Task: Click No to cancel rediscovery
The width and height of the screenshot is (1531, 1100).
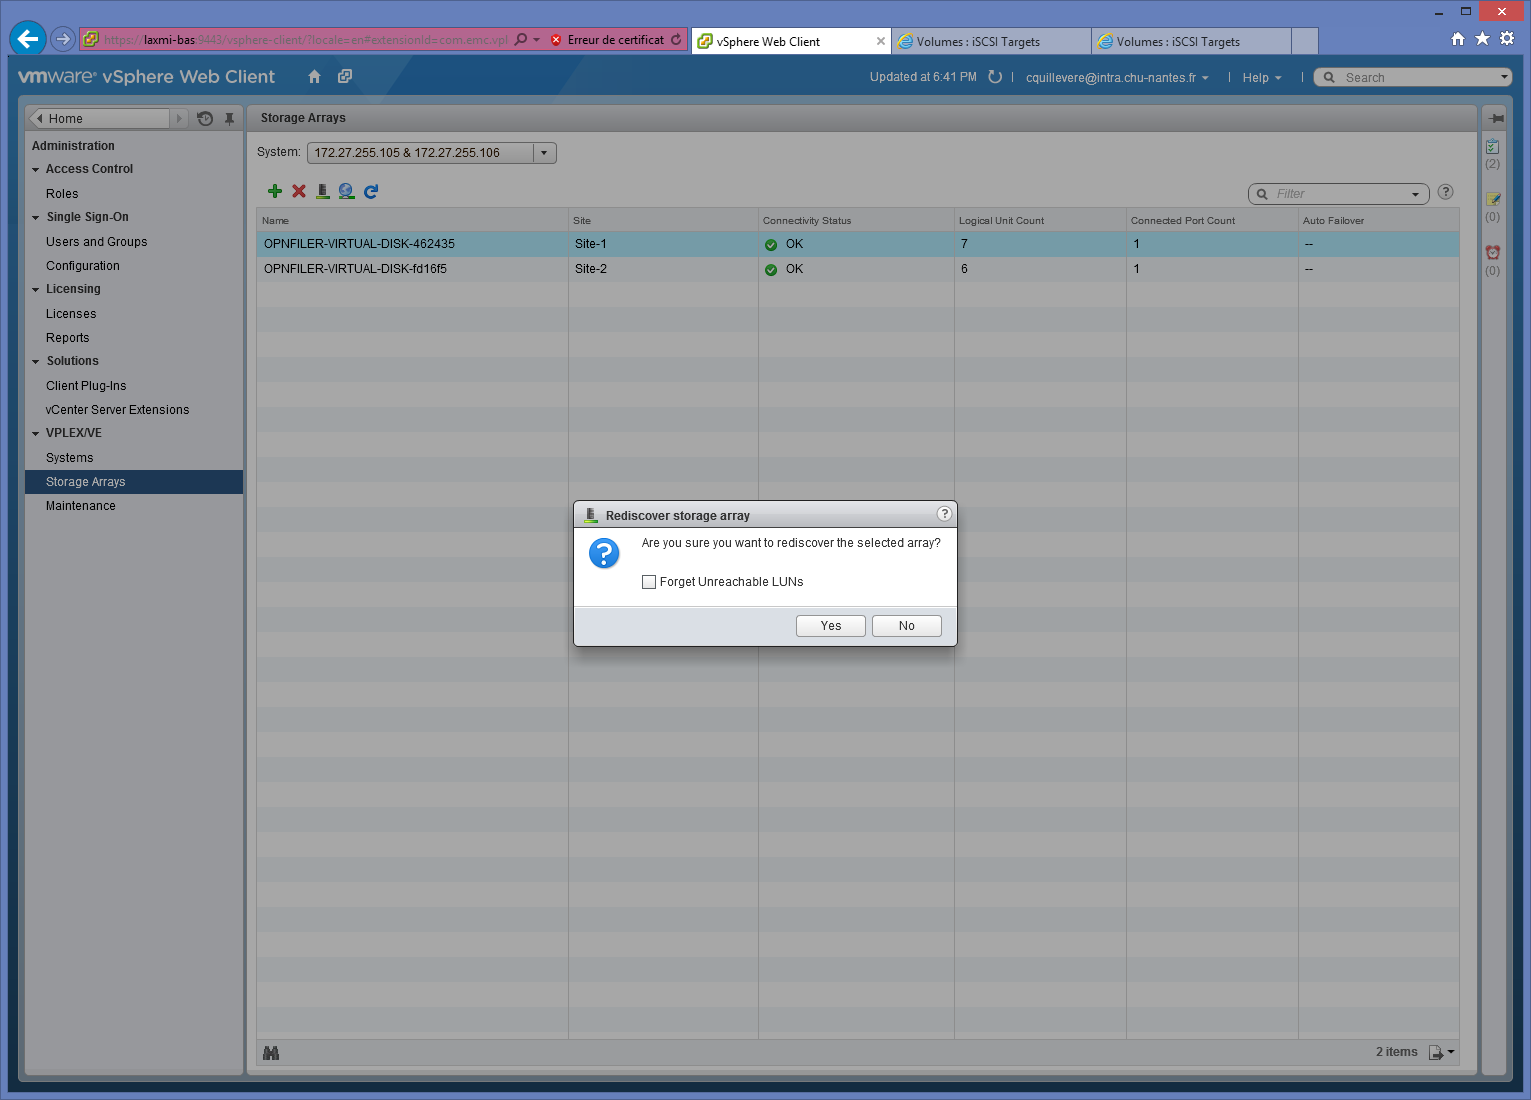Action: pos(906,626)
